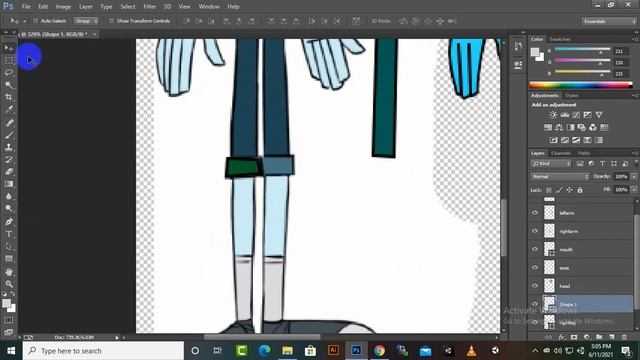Open the Image menu

(x=63, y=7)
